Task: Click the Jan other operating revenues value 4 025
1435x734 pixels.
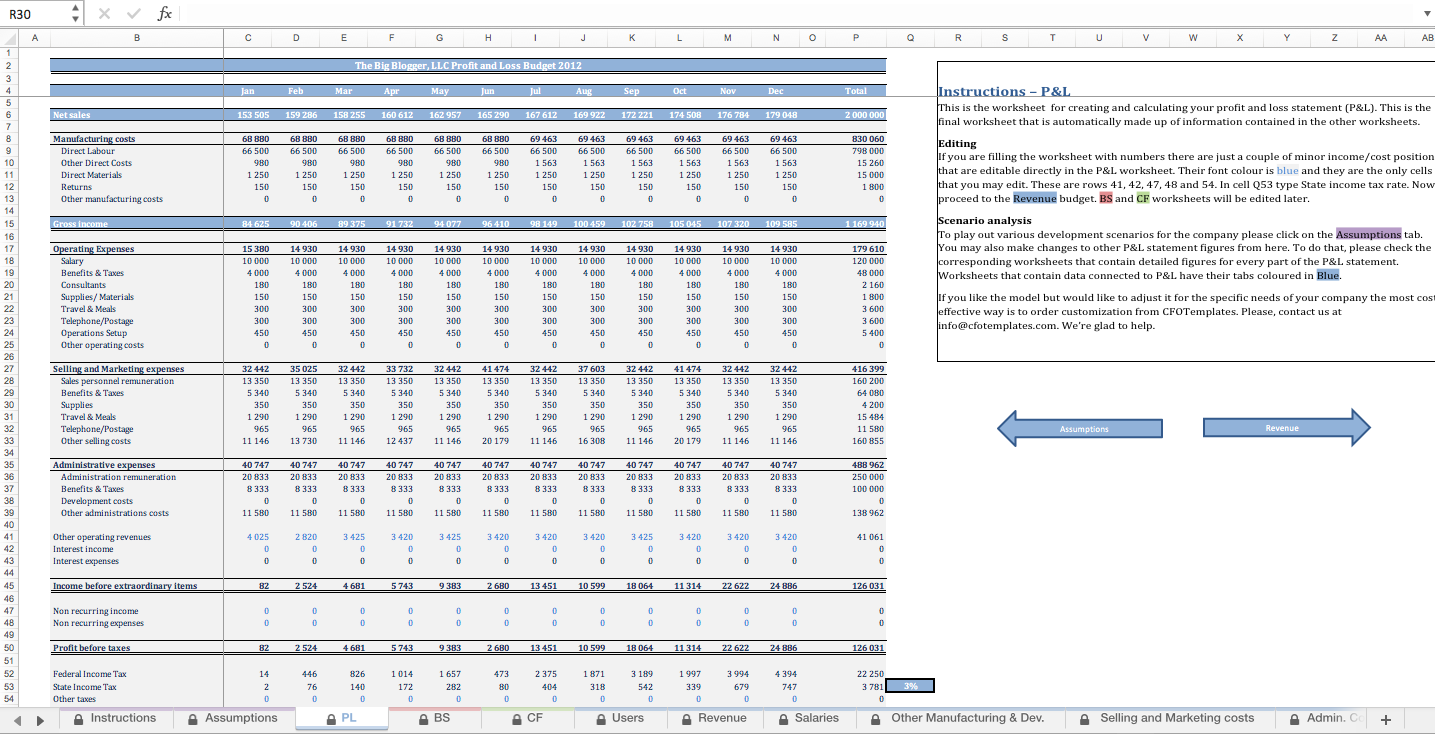Action: tap(257, 537)
